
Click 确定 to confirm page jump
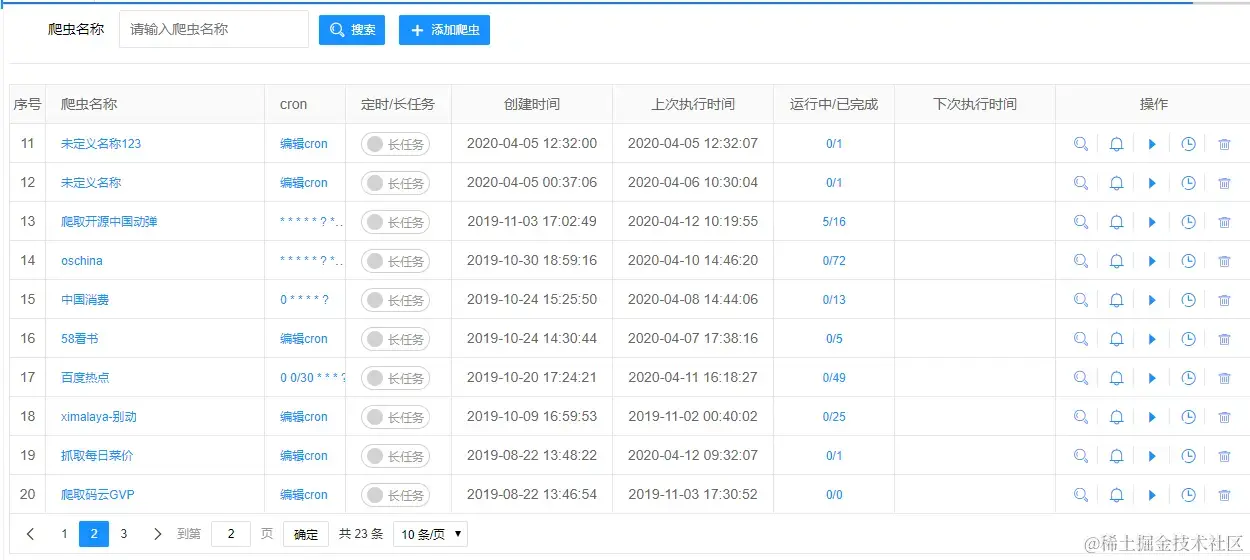pos(306,534)
